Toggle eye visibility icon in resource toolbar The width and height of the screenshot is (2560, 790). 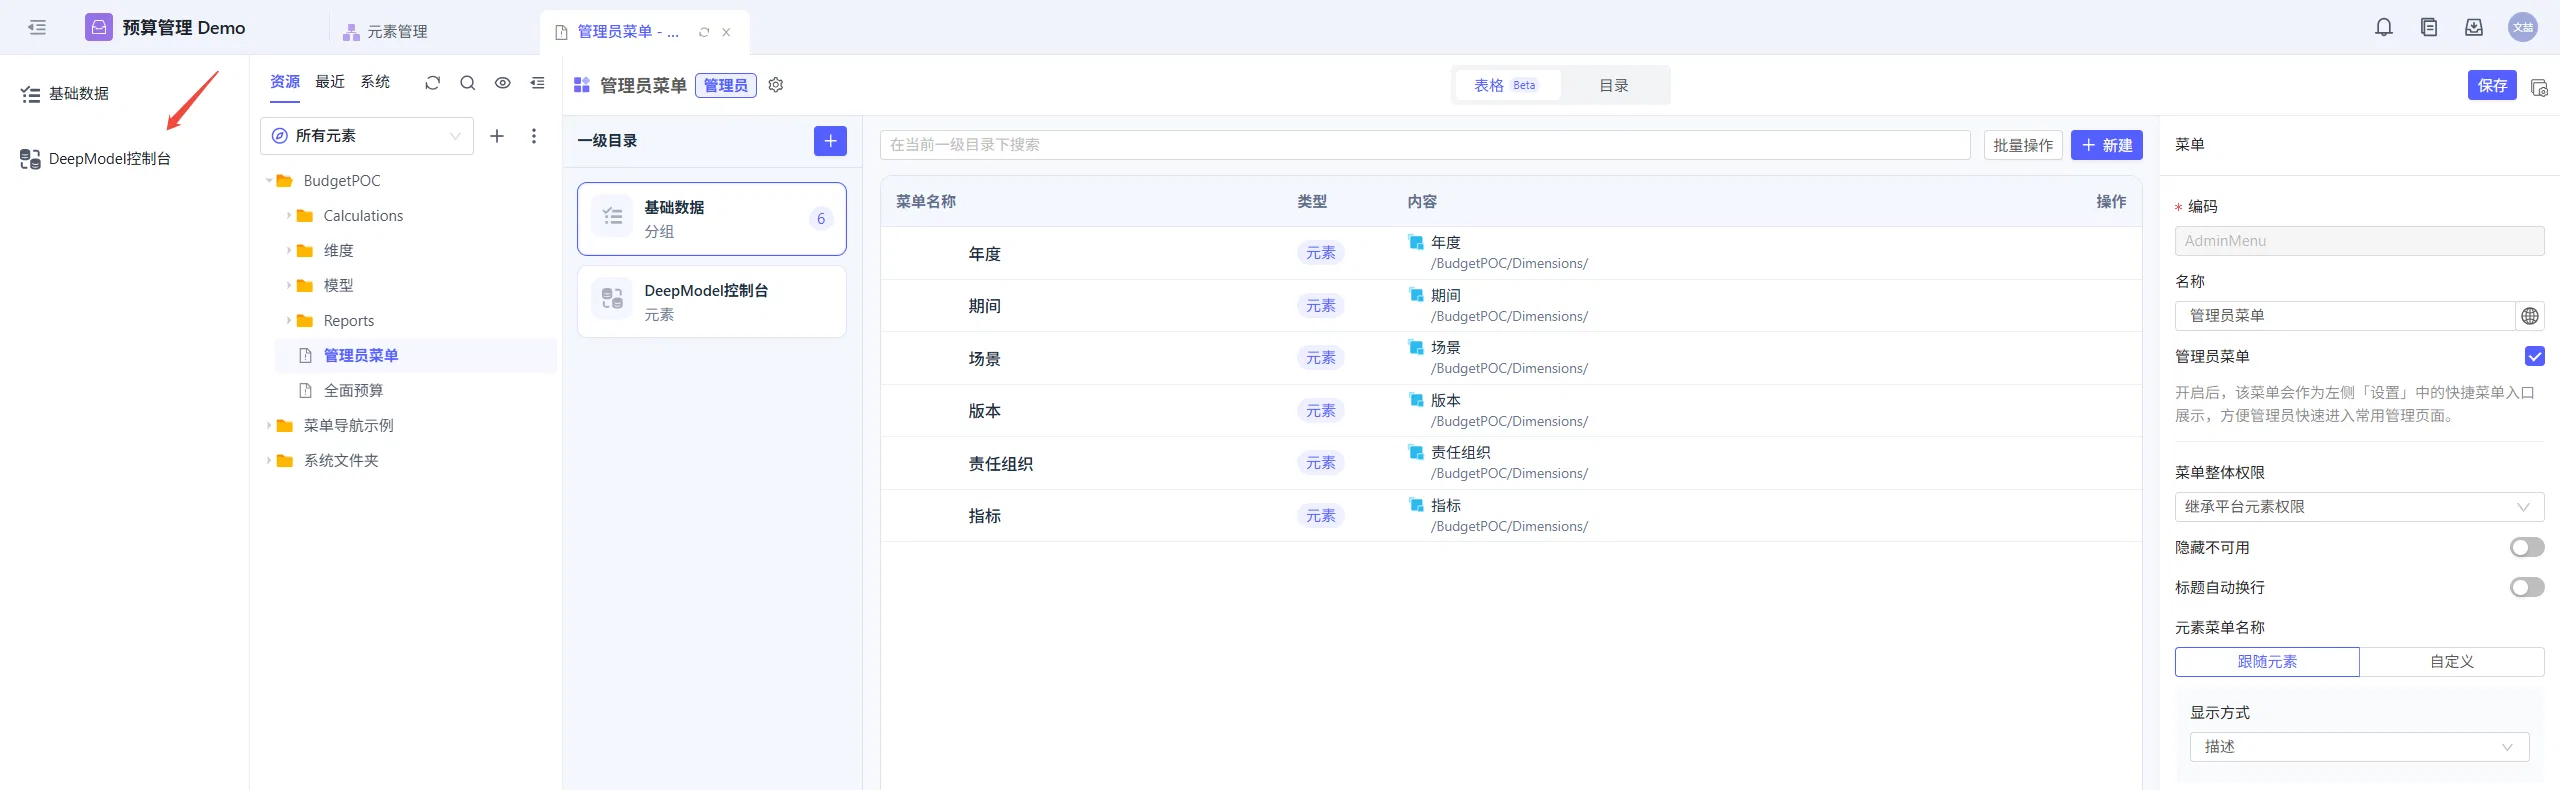coord(502,83)
